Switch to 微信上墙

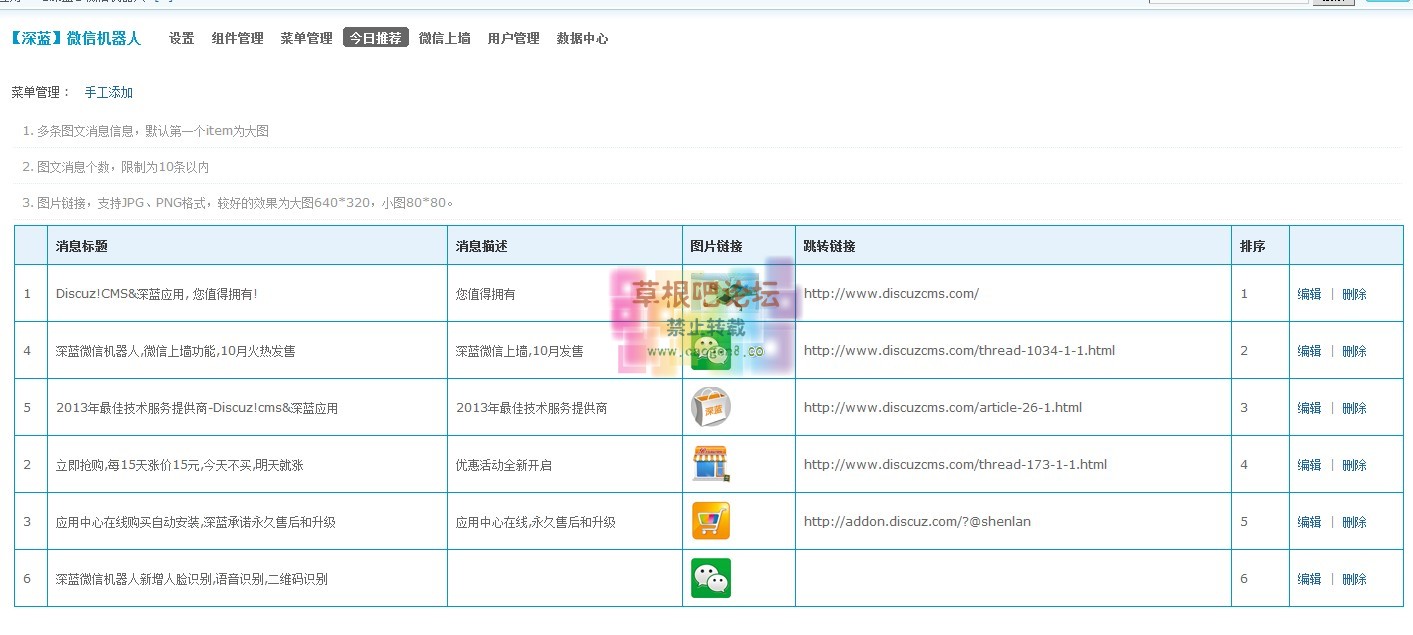444,38
